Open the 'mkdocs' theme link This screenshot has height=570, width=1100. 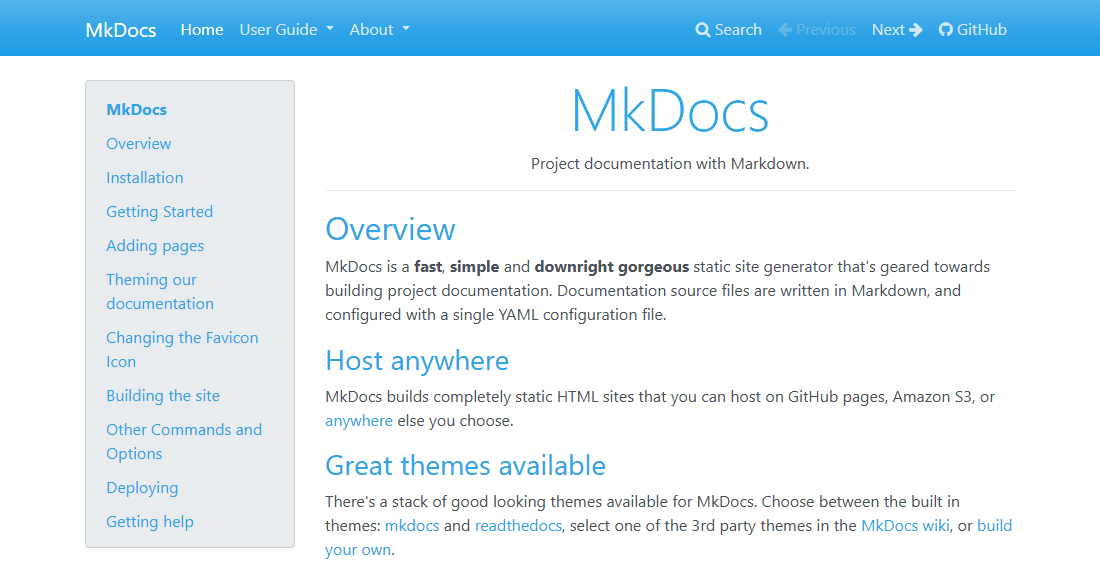412,526
